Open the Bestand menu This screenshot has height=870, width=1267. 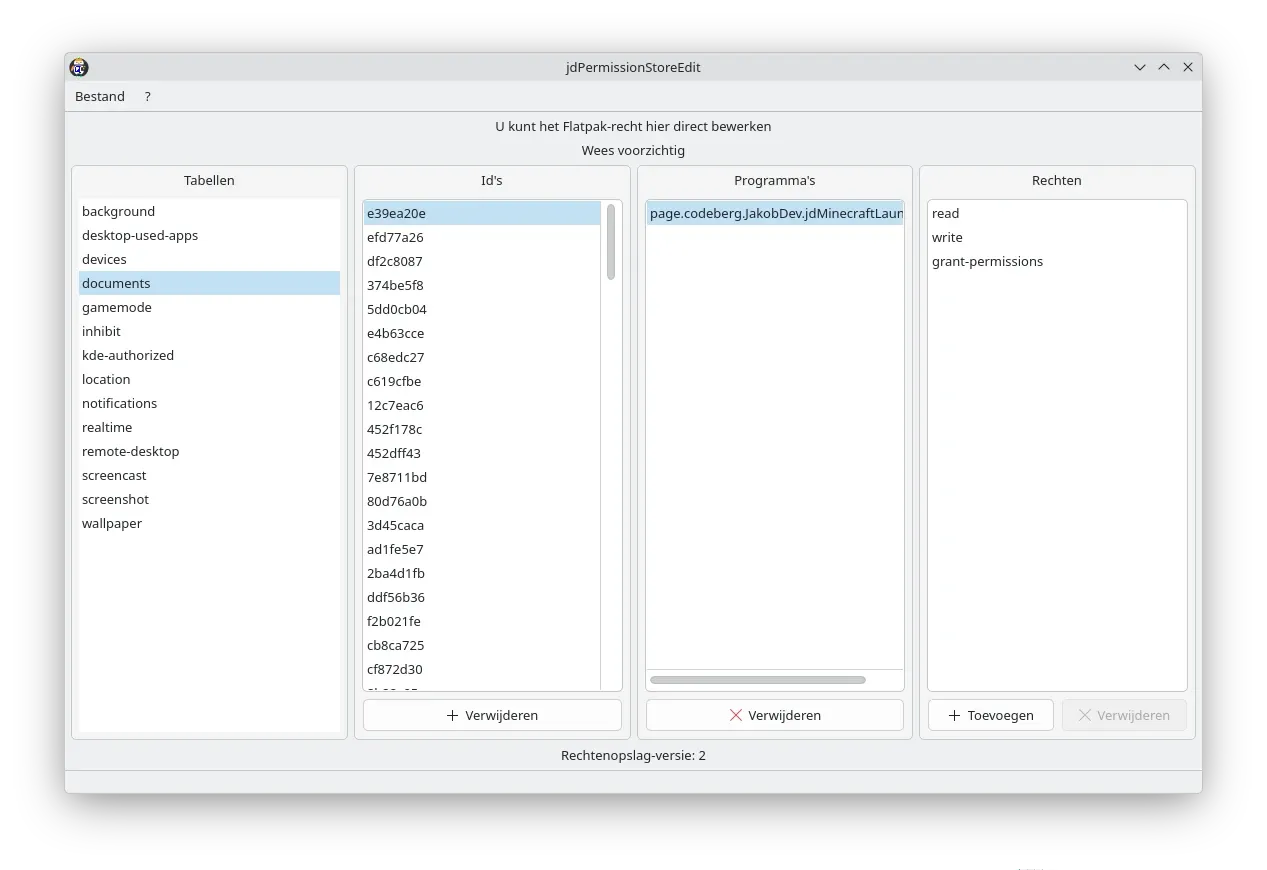(100, 96)
